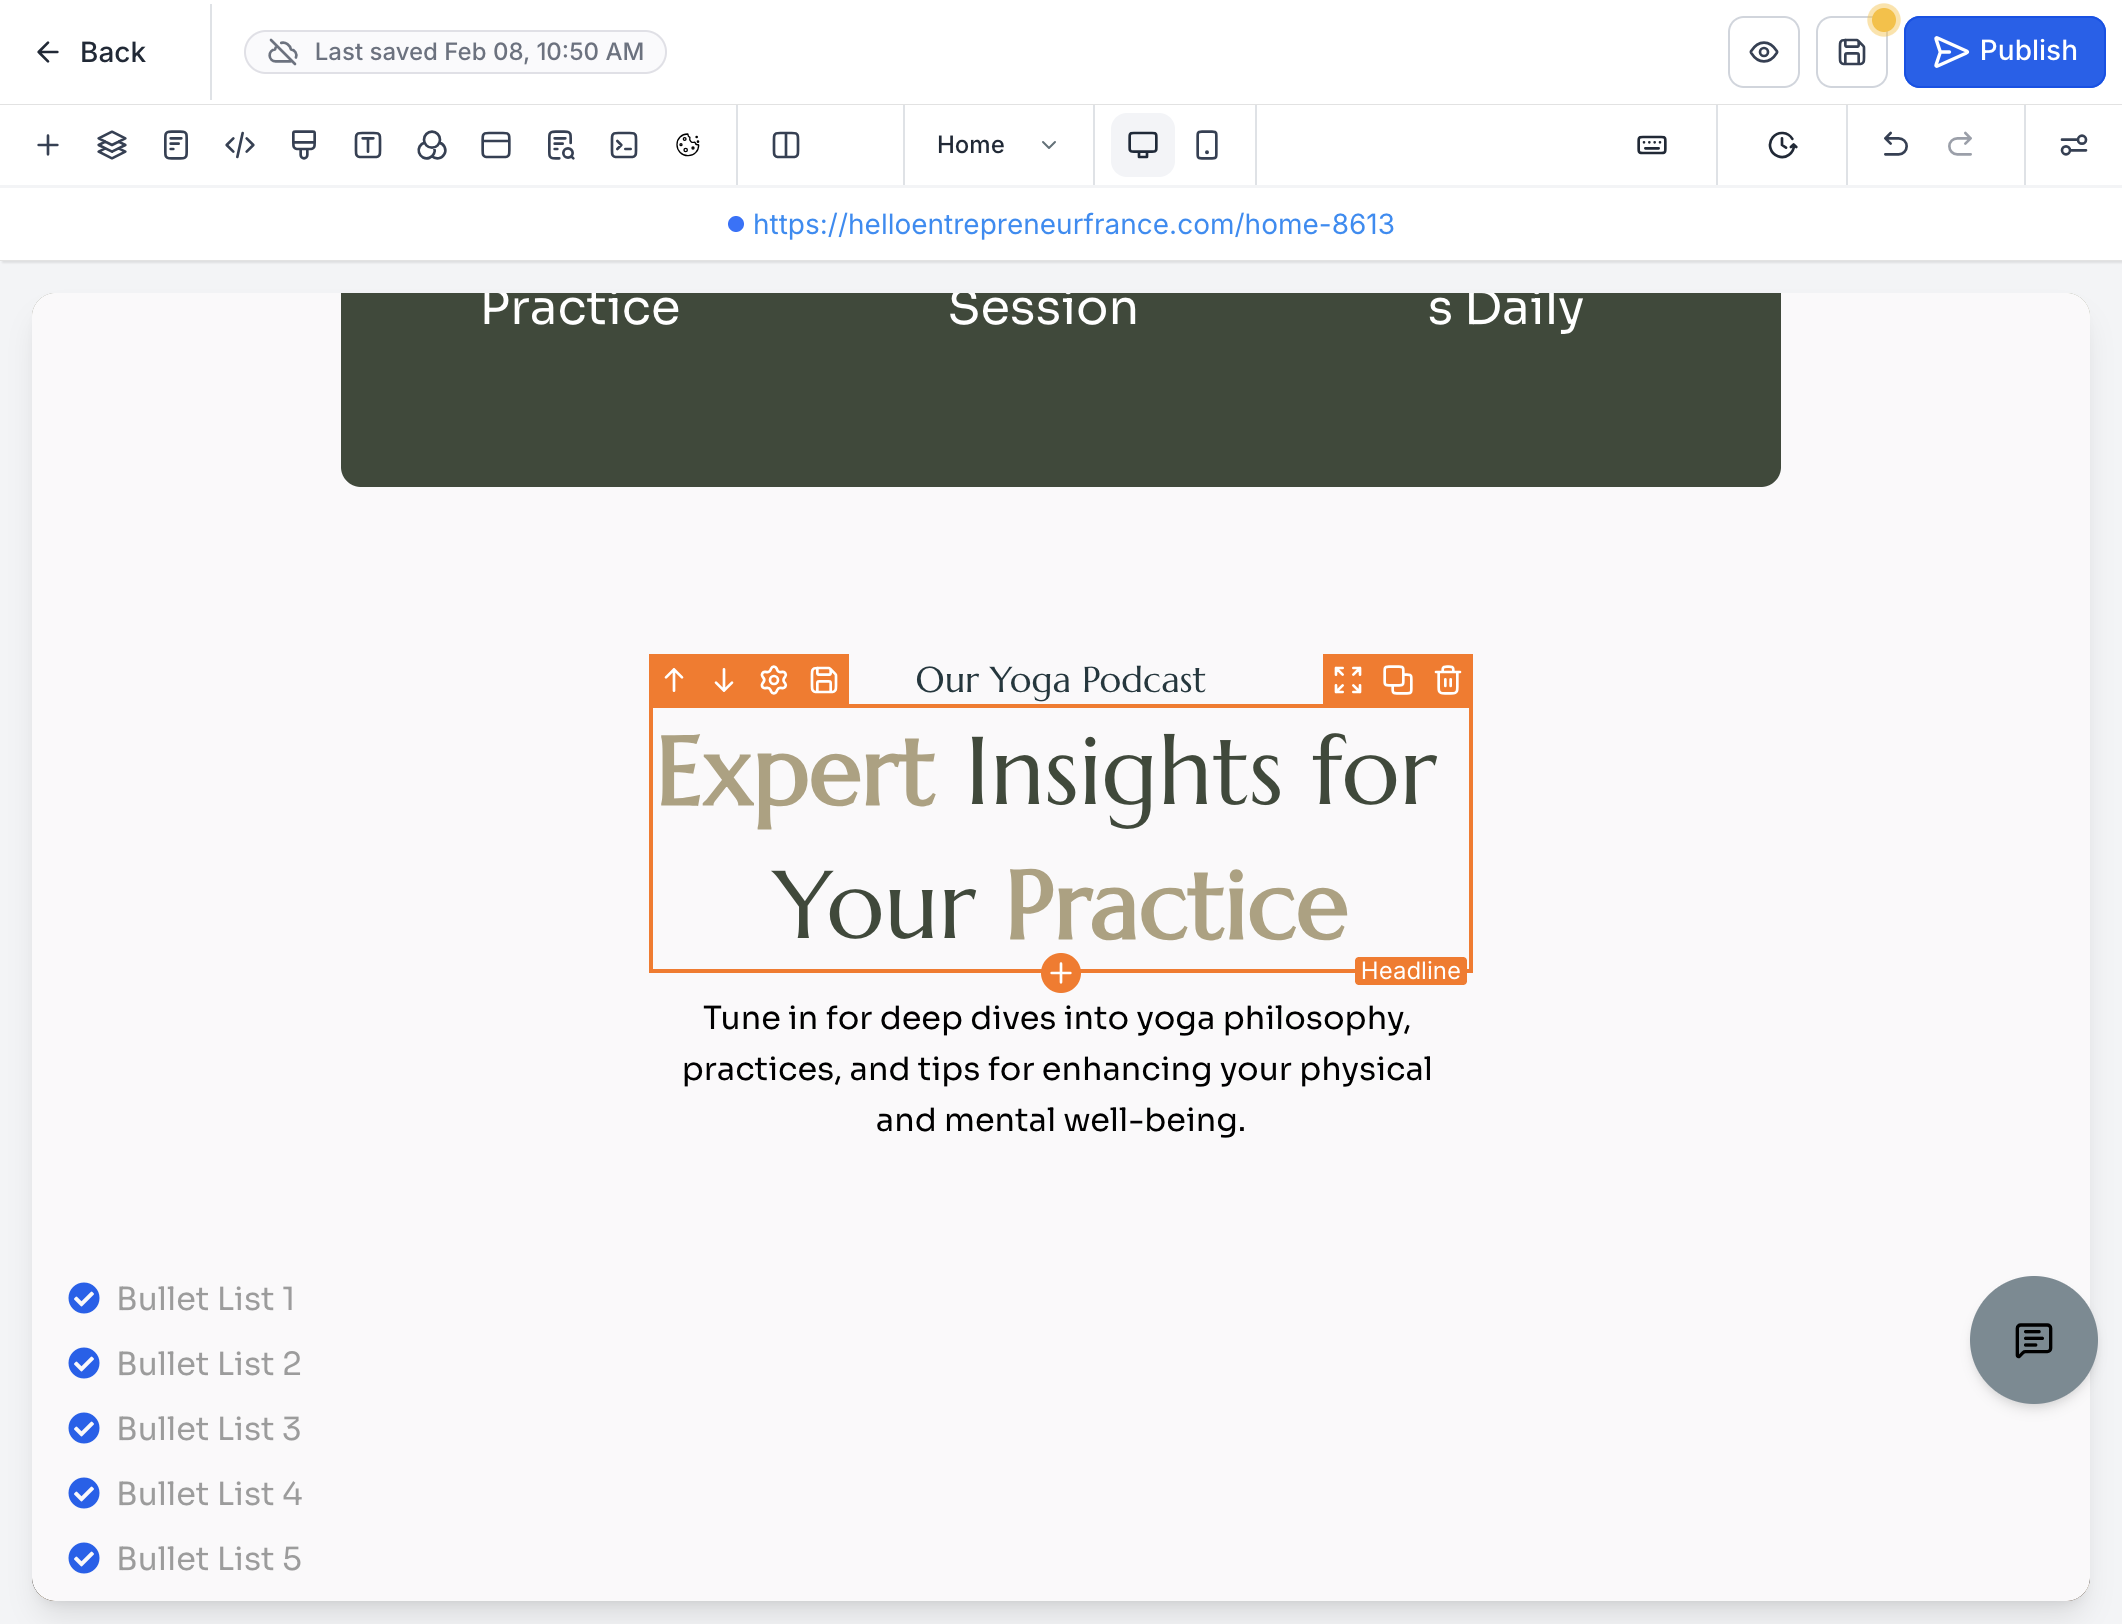Move the headline element up
The height and width of the screenshot is (1624, 2122).
(674, 680)
